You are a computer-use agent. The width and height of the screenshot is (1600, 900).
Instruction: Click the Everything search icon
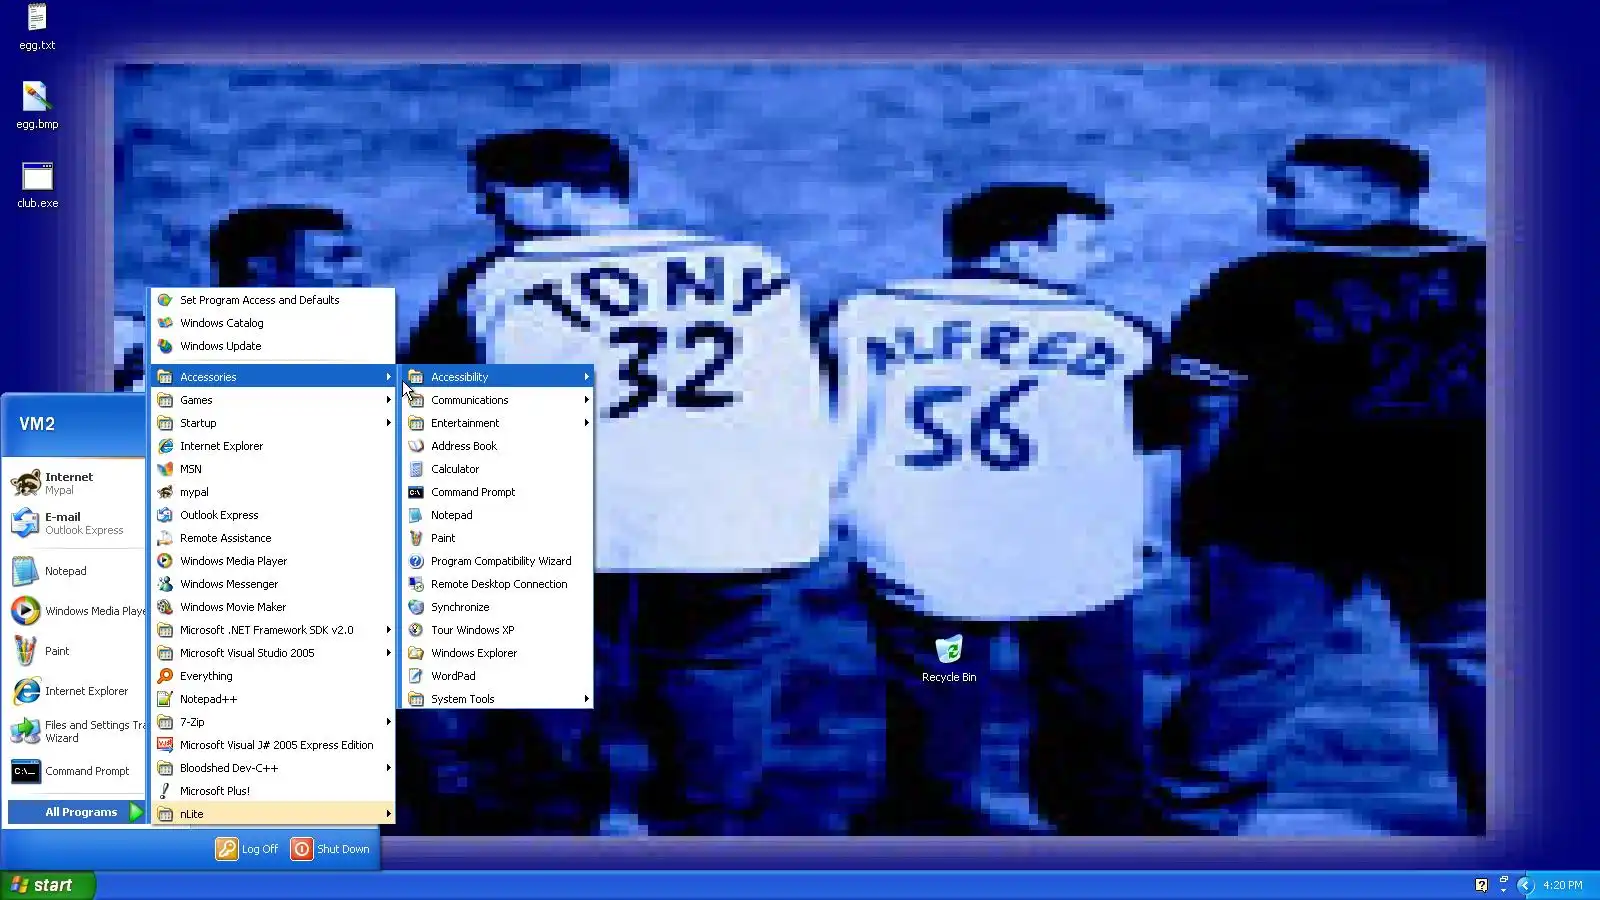165,676
